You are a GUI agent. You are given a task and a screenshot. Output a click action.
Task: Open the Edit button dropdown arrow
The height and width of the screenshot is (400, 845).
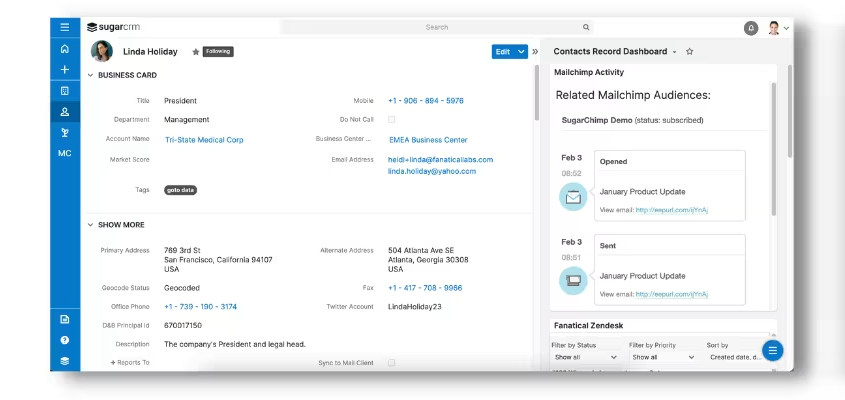coord(521,52)
